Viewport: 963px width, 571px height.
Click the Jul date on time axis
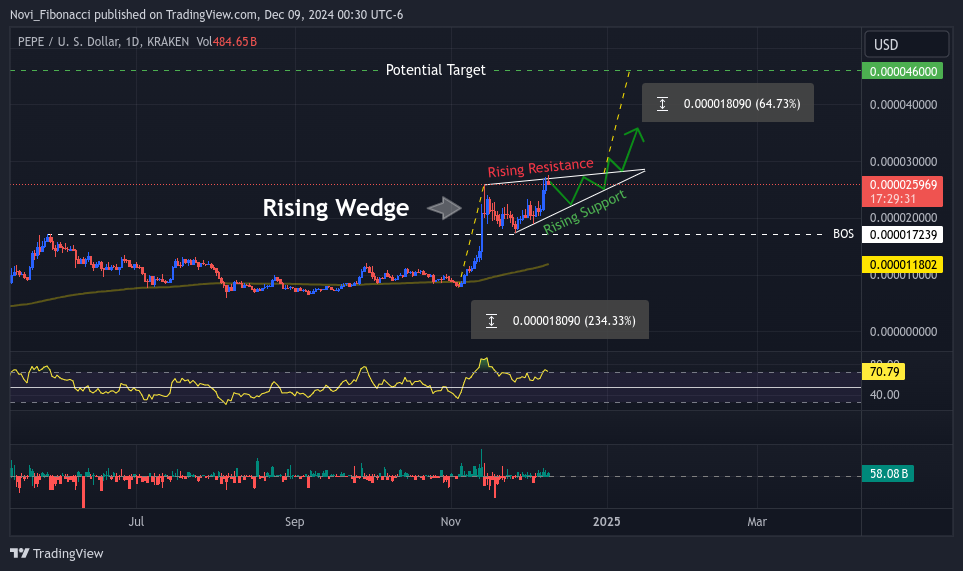pos(136,521)
